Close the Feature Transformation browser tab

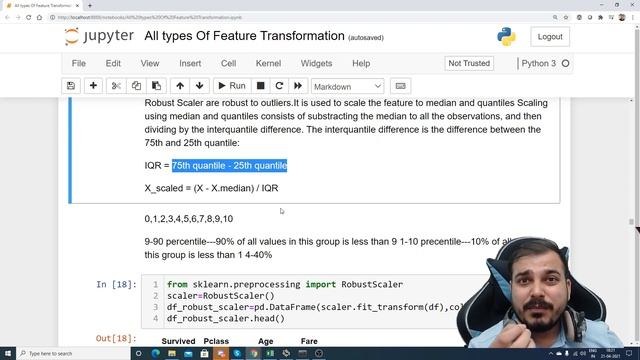pos(78,5)
